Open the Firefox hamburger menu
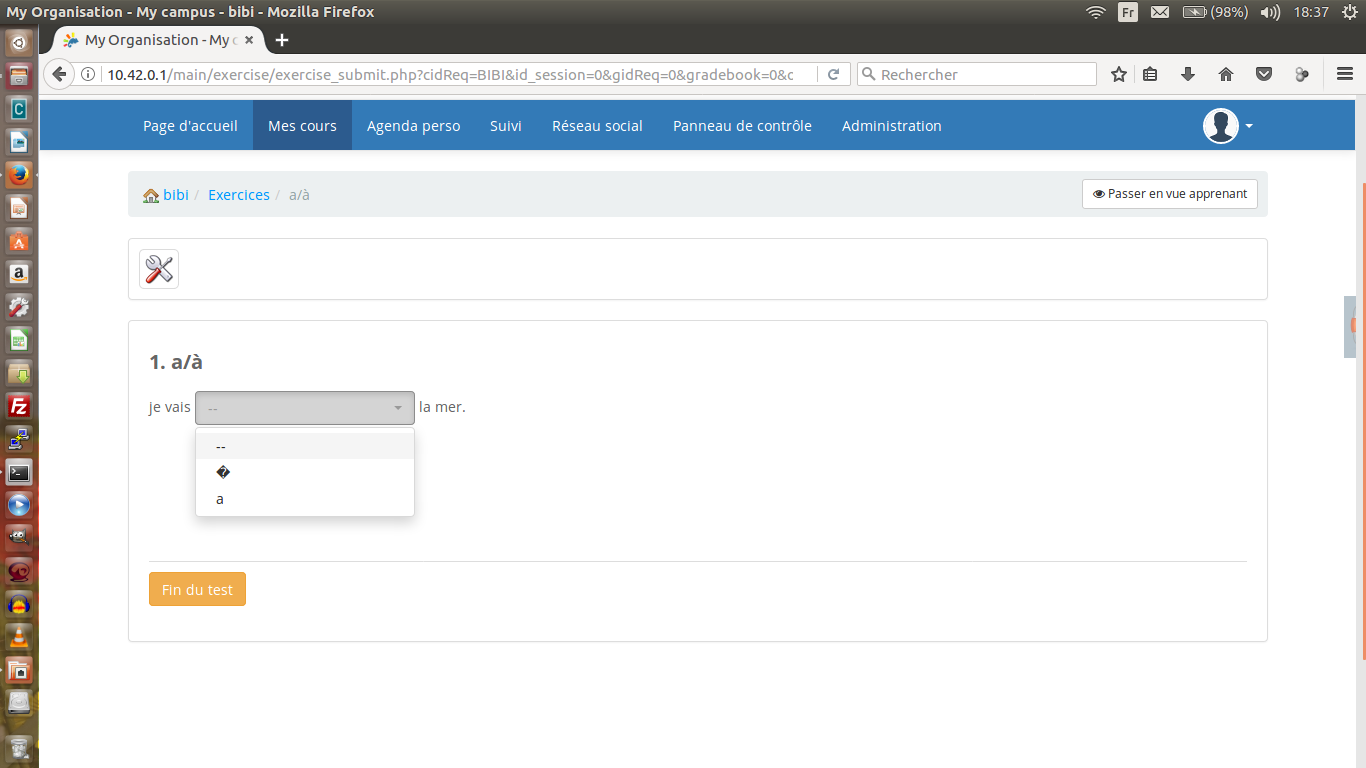Screen dimensions: 1366x768 [1344, 74]
